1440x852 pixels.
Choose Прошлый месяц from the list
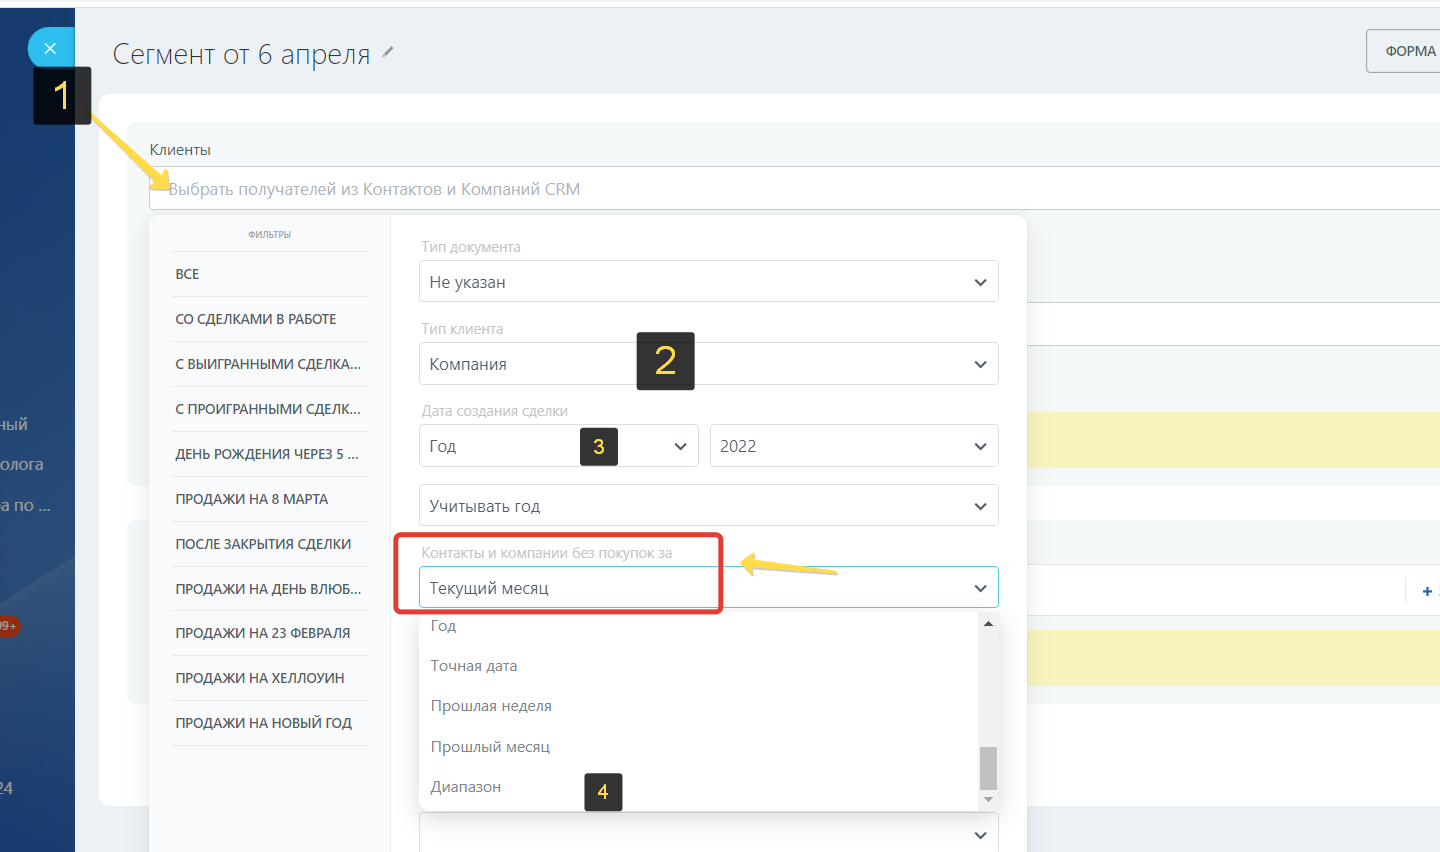coord(490,747)
